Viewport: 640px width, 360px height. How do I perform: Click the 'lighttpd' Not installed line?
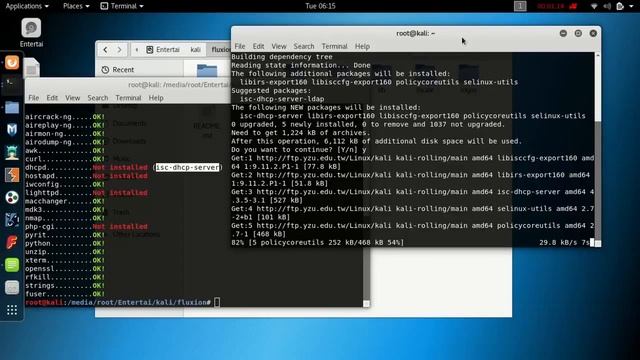pos(86,193)
